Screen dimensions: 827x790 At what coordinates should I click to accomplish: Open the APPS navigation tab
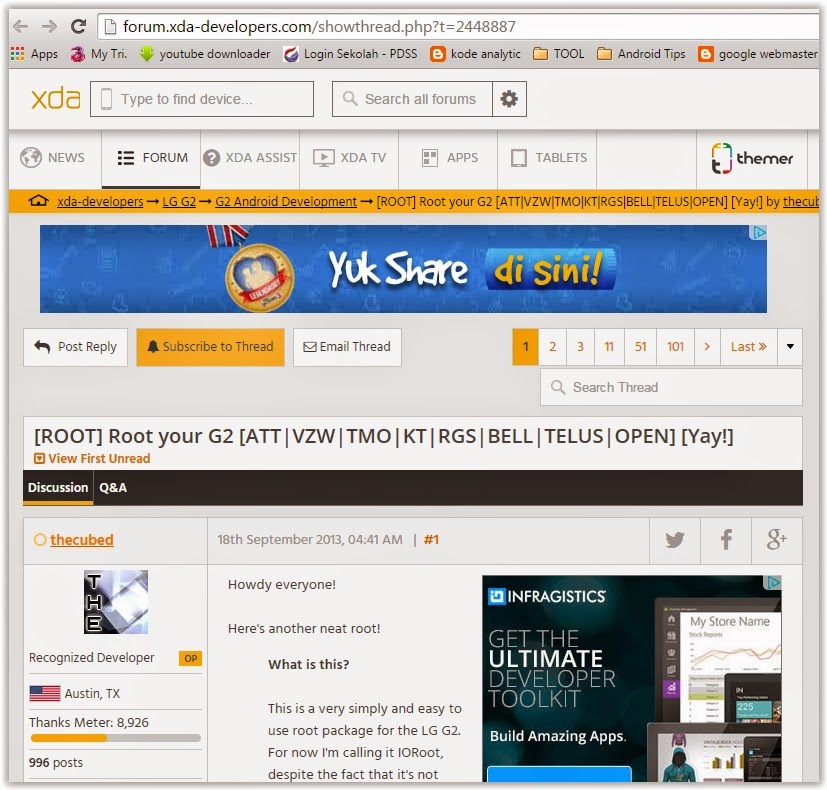[x=450, y=158]
